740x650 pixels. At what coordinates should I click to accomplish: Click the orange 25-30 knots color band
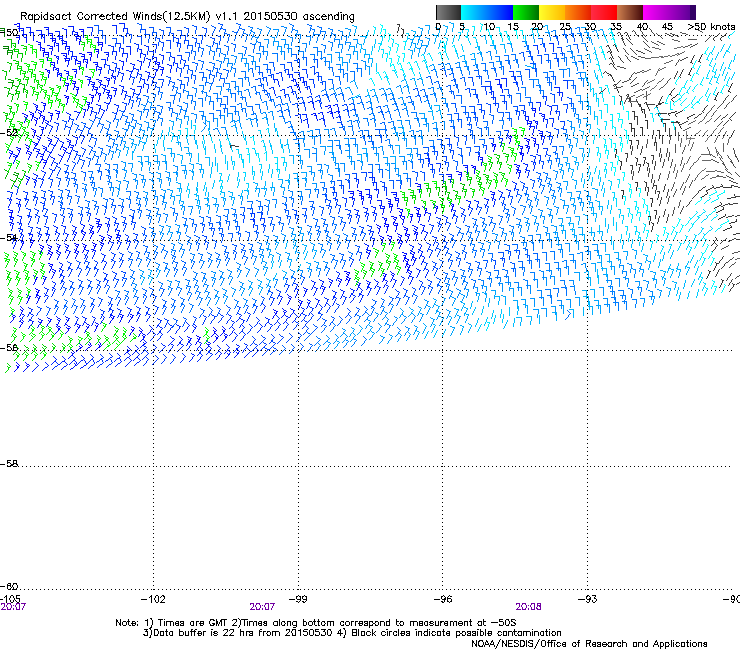(x=578, y=12)
